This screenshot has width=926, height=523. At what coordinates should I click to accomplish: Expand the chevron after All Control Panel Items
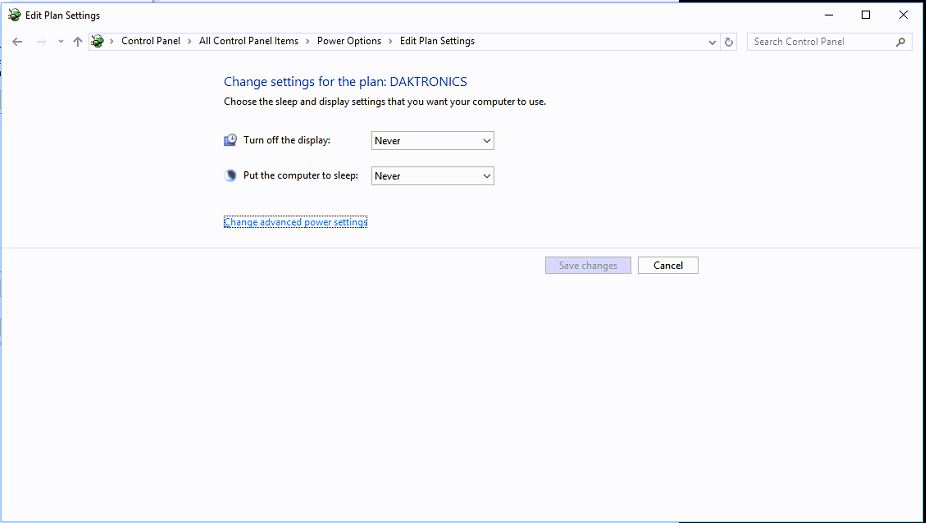[x=308, y=41]
